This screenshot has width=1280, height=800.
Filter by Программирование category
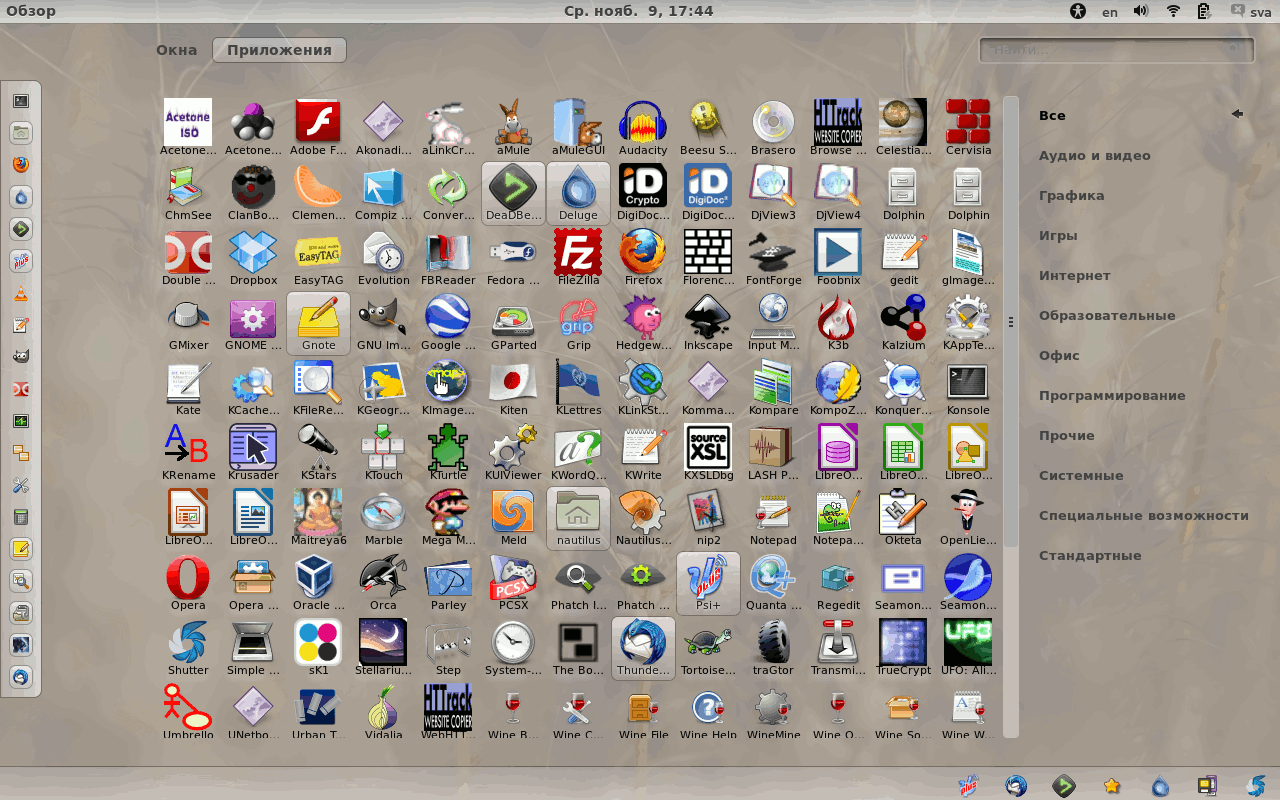tap(1112, 395)
